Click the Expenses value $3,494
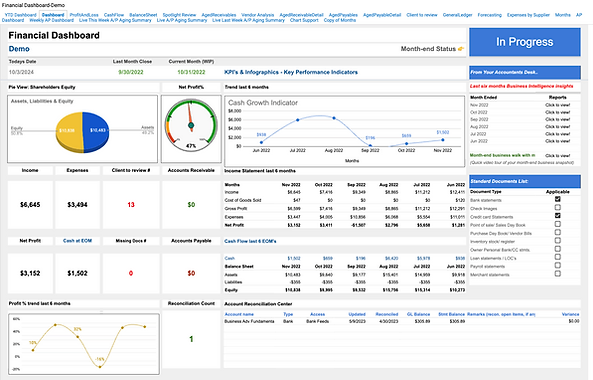 pyautogui.click(x=77, y=205)
